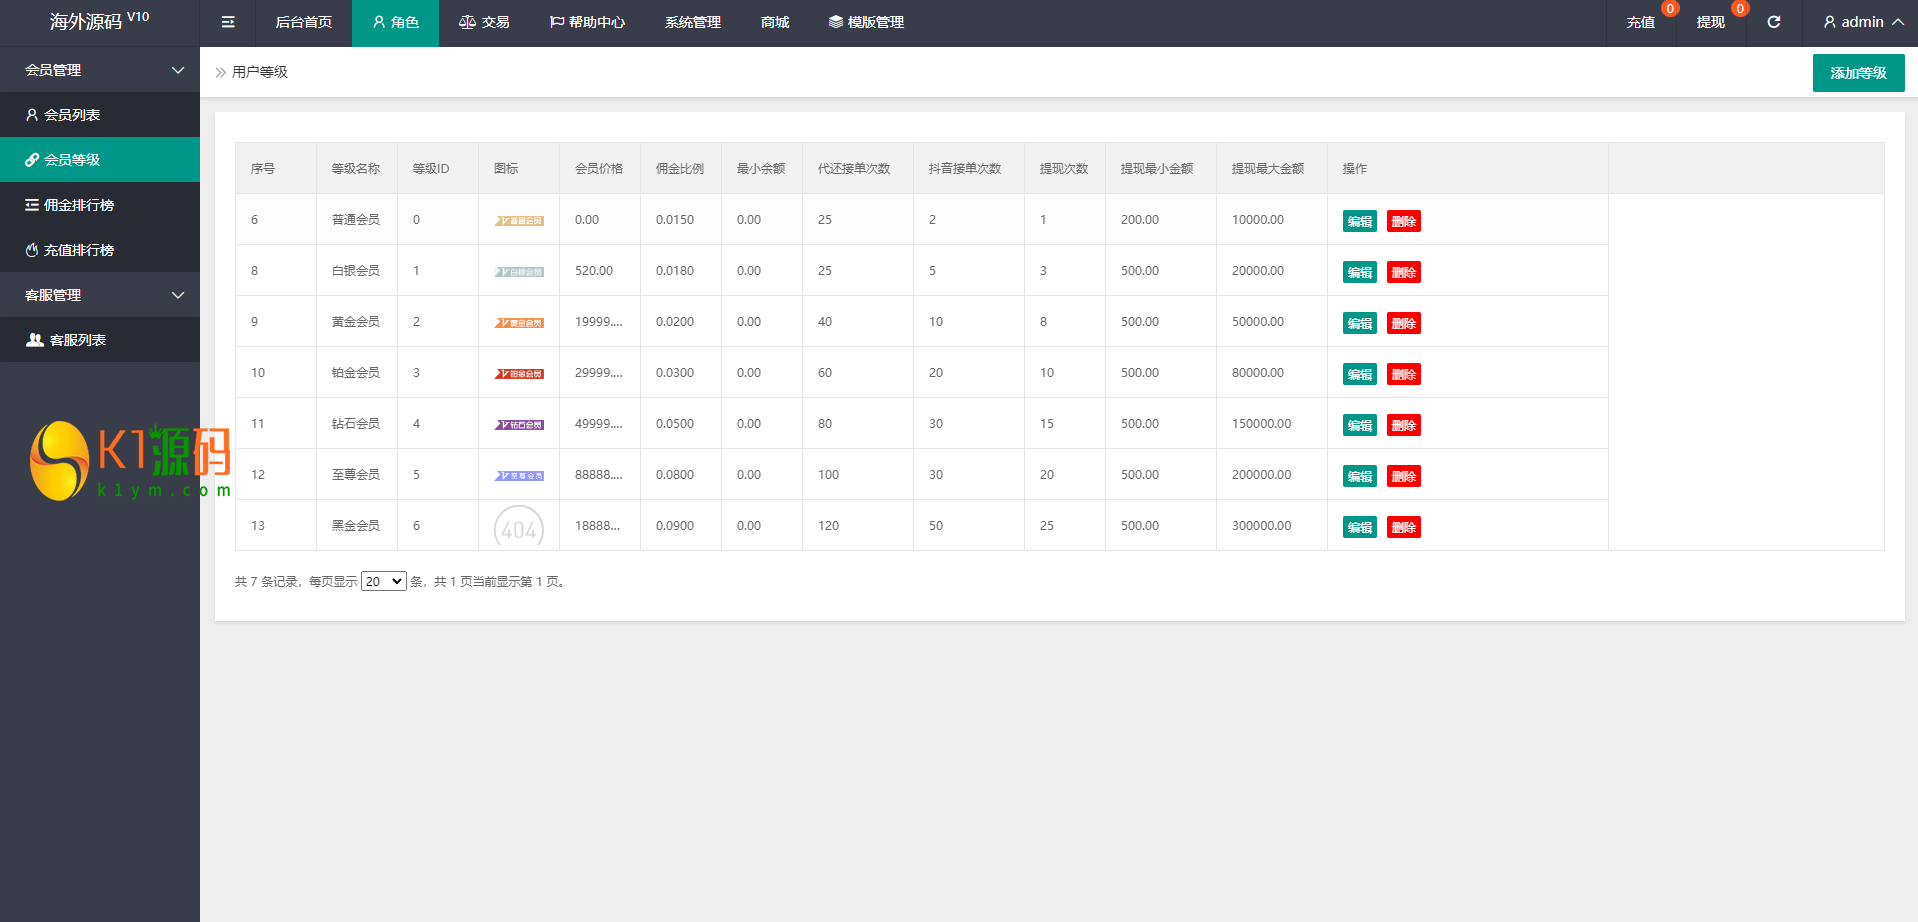This screenshot has width=1918, height=922.
Task: Click the 黑金会员 level name cell
Action: [356, 526]
